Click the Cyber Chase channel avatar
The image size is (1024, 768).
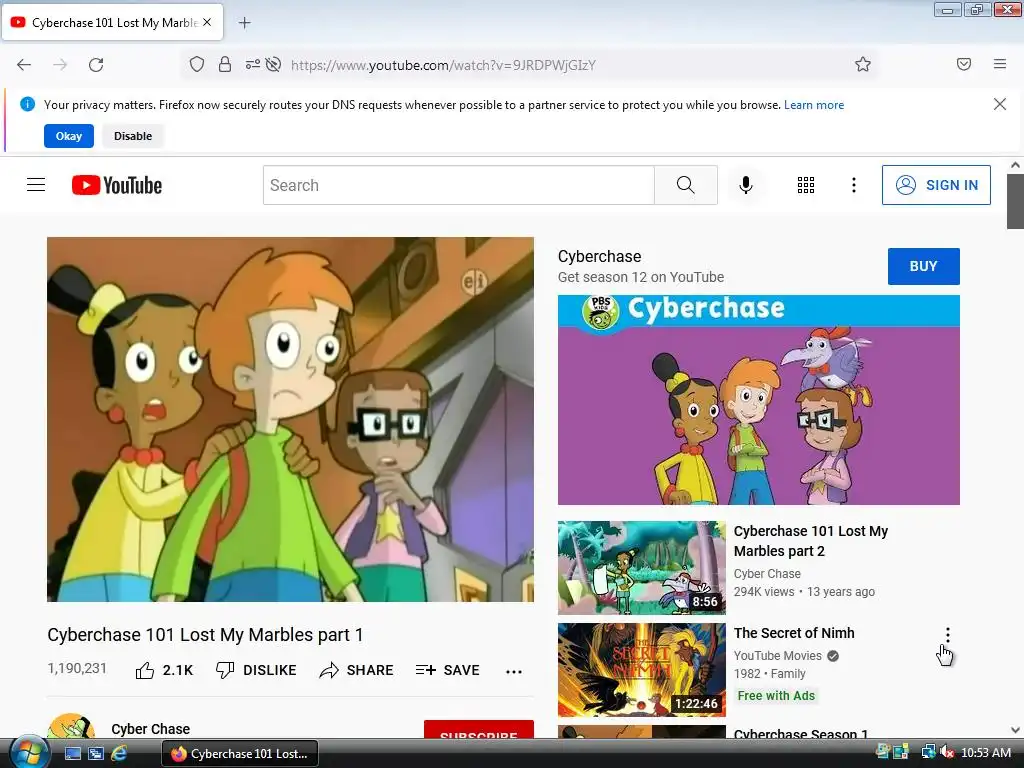coord(71,726)
